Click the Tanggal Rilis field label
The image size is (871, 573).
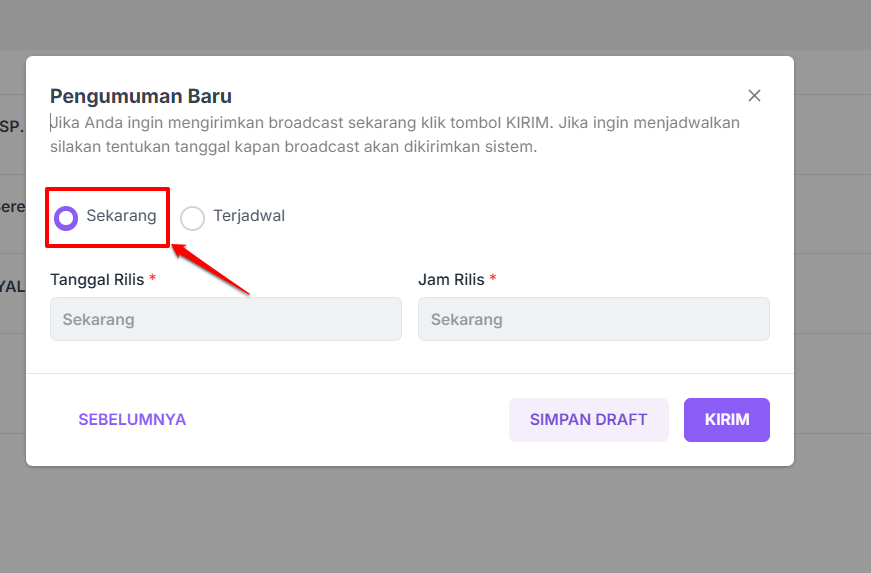point(97,280)
